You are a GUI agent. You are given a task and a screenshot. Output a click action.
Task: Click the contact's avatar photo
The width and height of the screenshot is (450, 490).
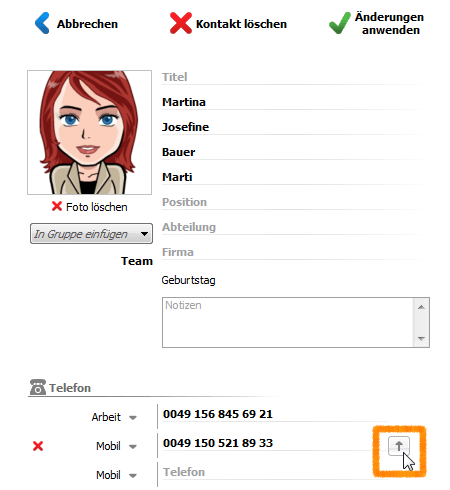click(89, 132)
